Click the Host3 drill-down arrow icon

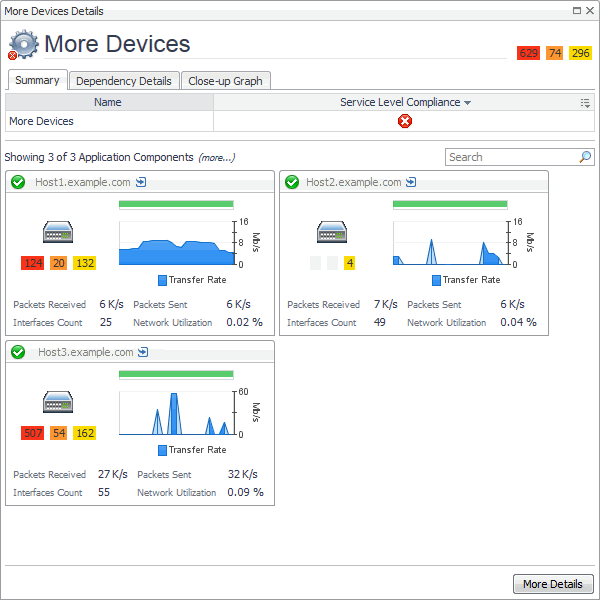click(x=143, y=352)
